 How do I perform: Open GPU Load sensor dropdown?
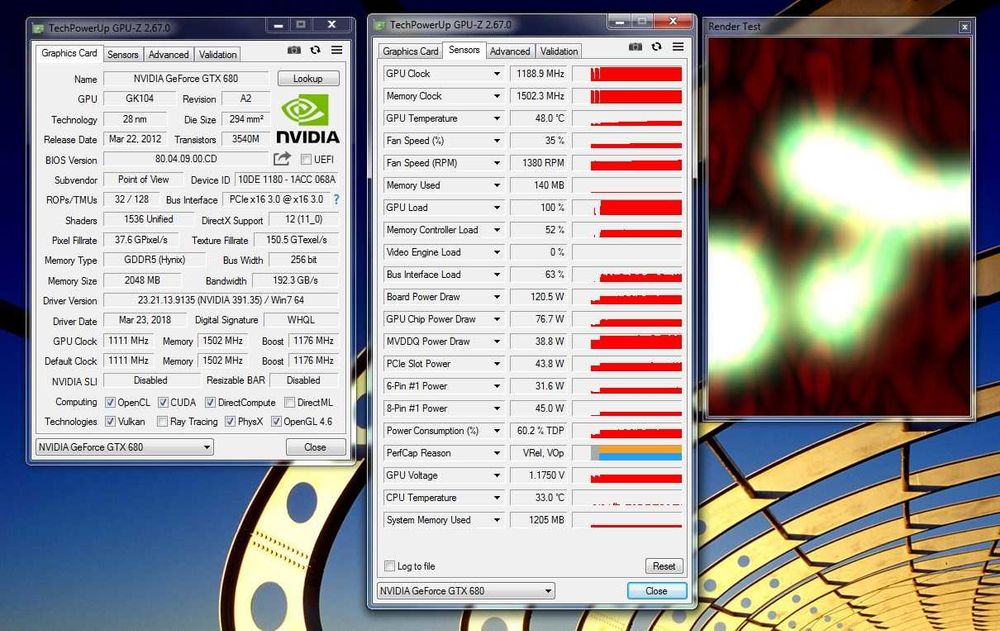pos(497,208)
